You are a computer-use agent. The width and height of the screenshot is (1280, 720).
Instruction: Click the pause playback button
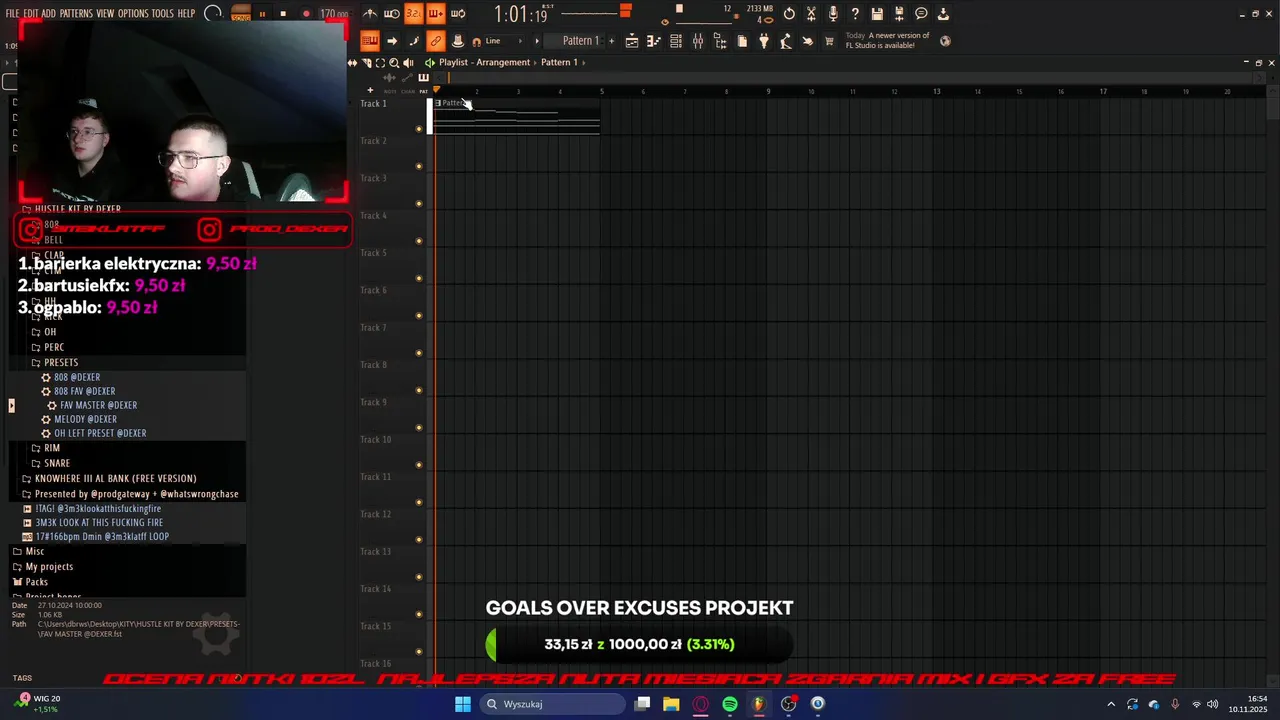(262, 14)
